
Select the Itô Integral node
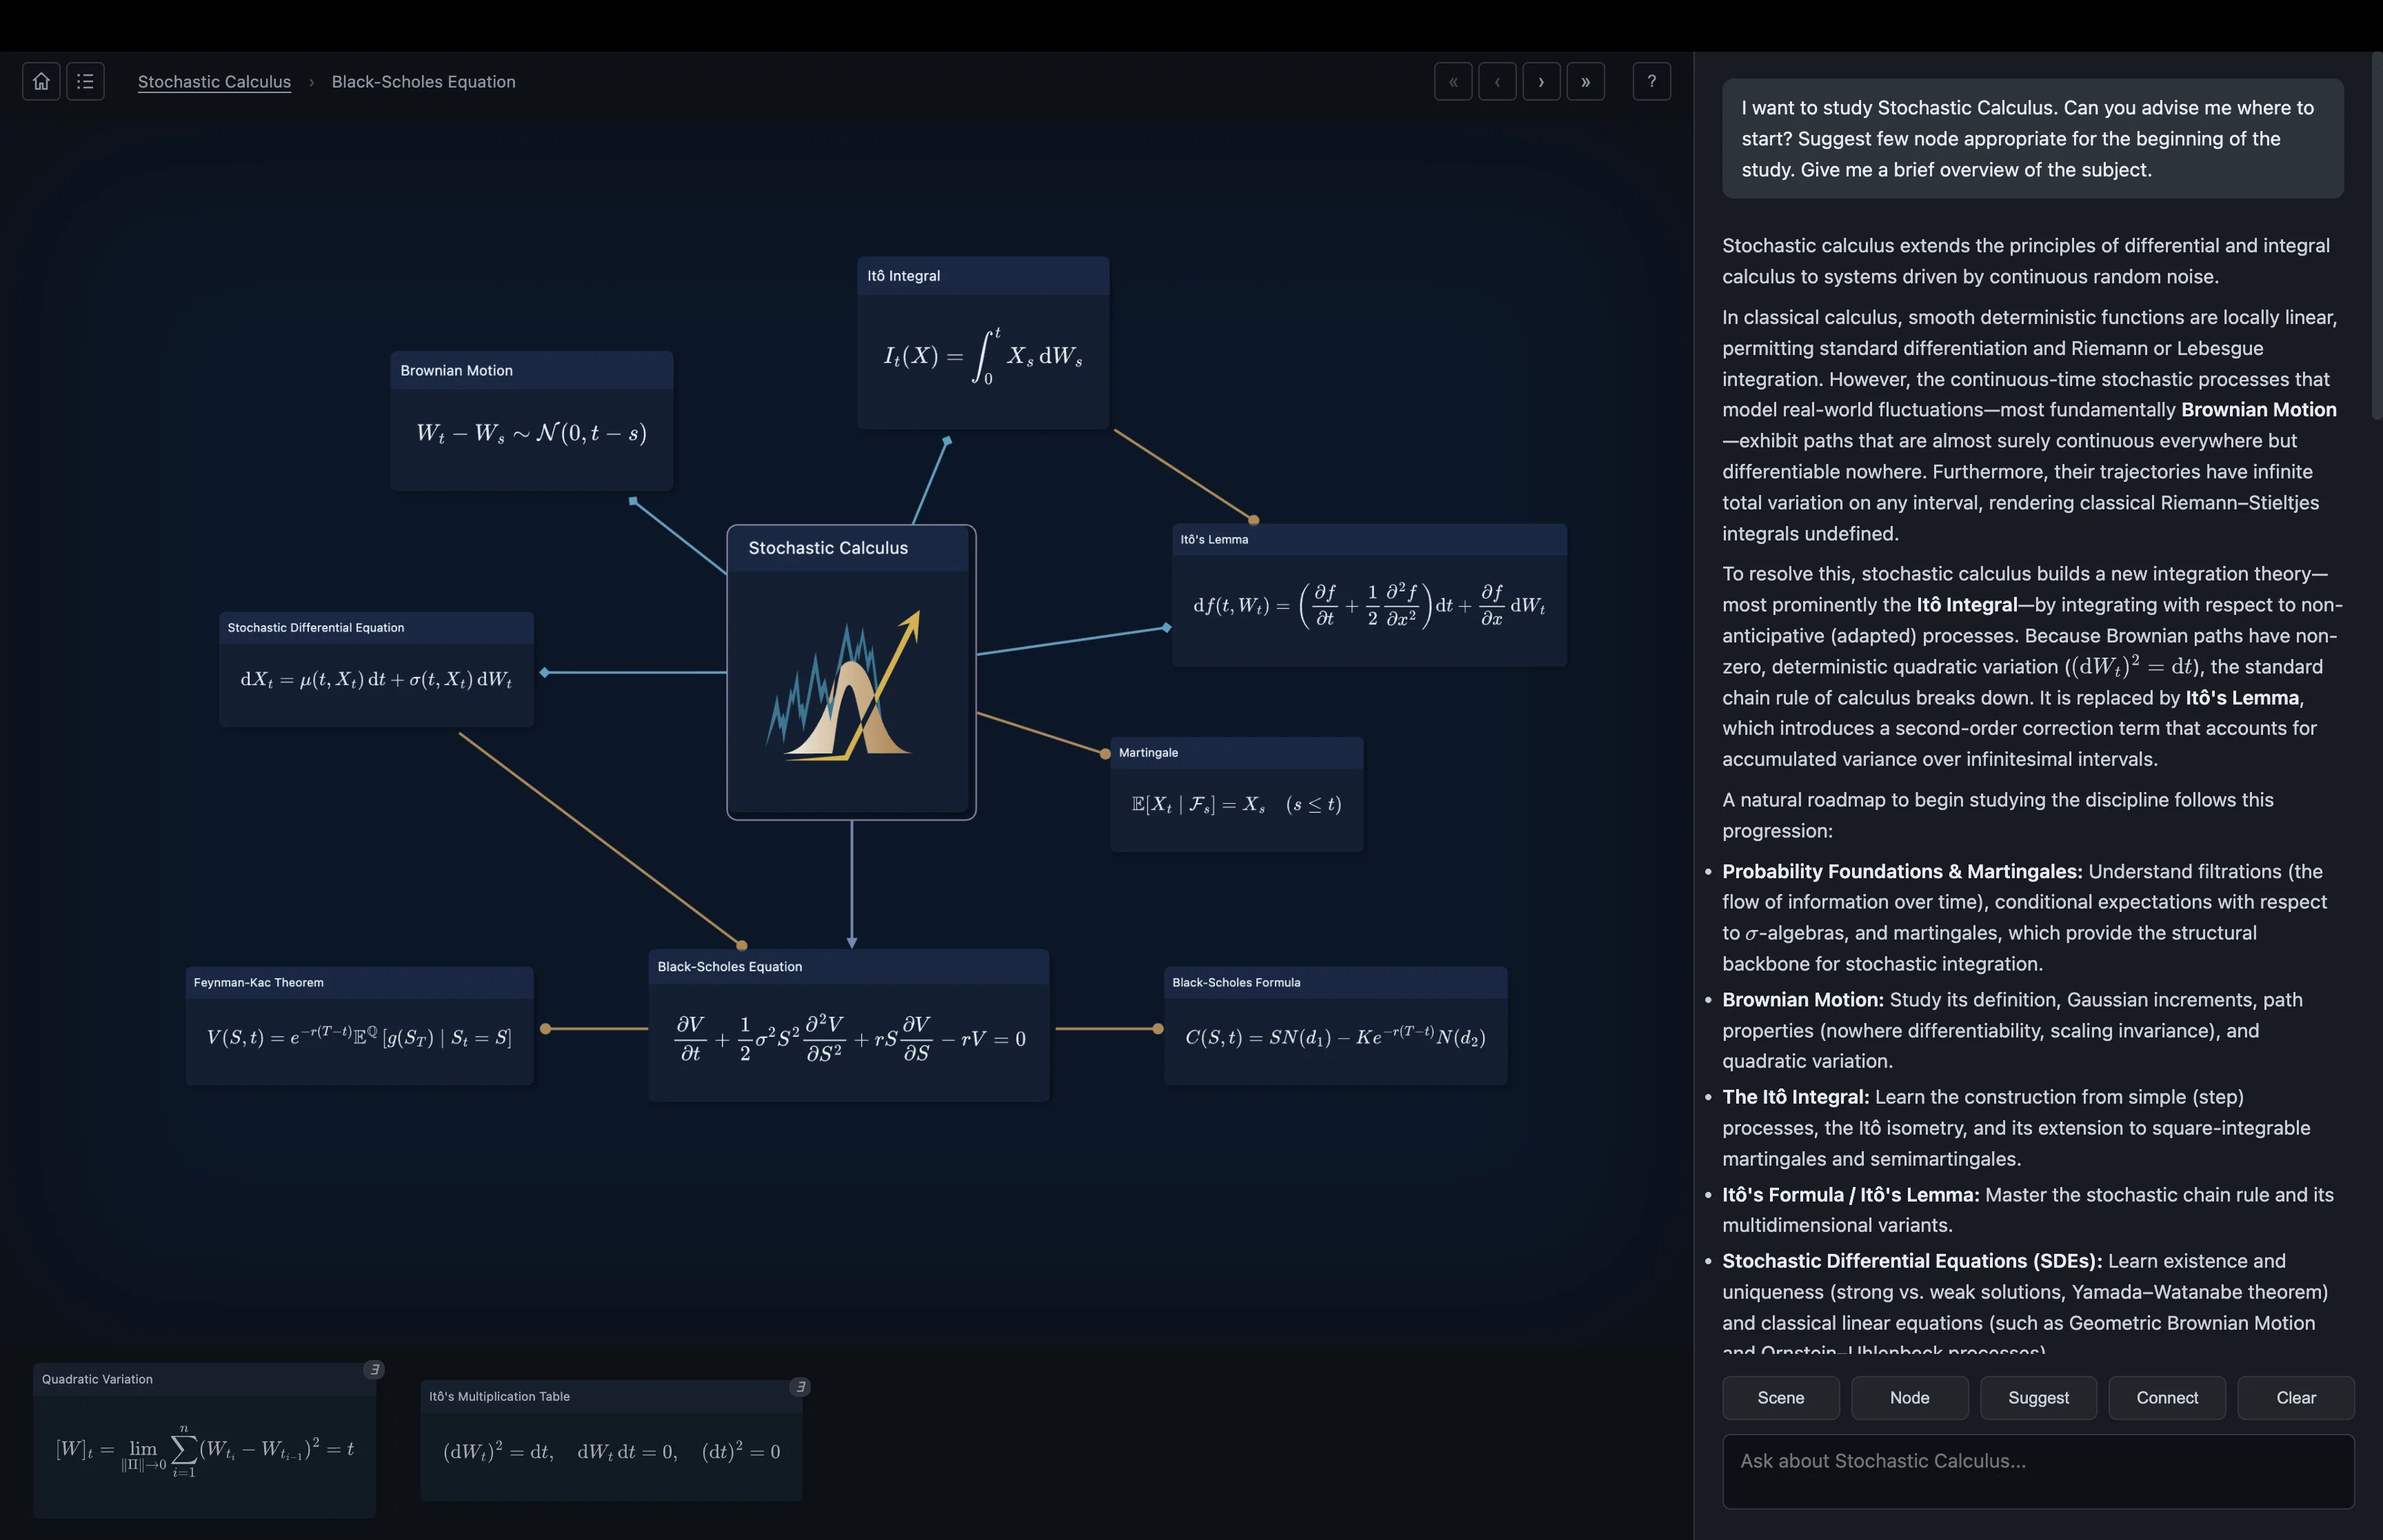click(983, 343)
